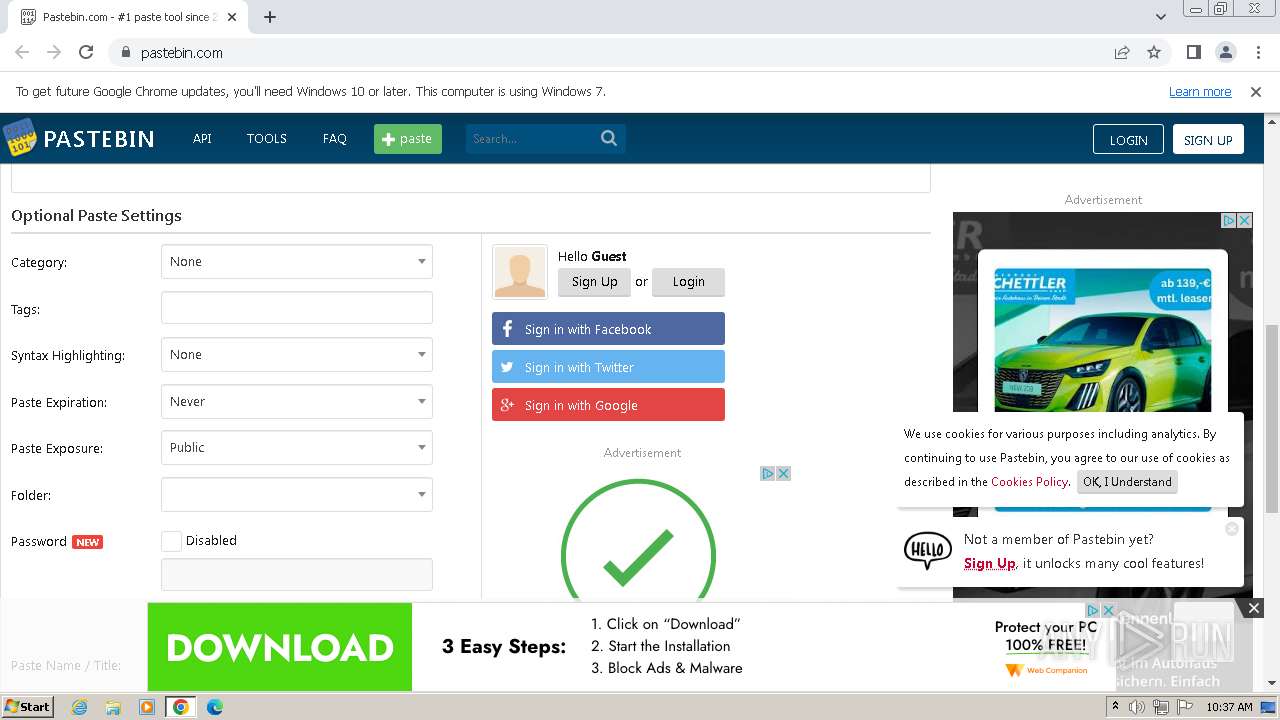
Task: Sign in with Twitter
Action: [x=608, y=367]
